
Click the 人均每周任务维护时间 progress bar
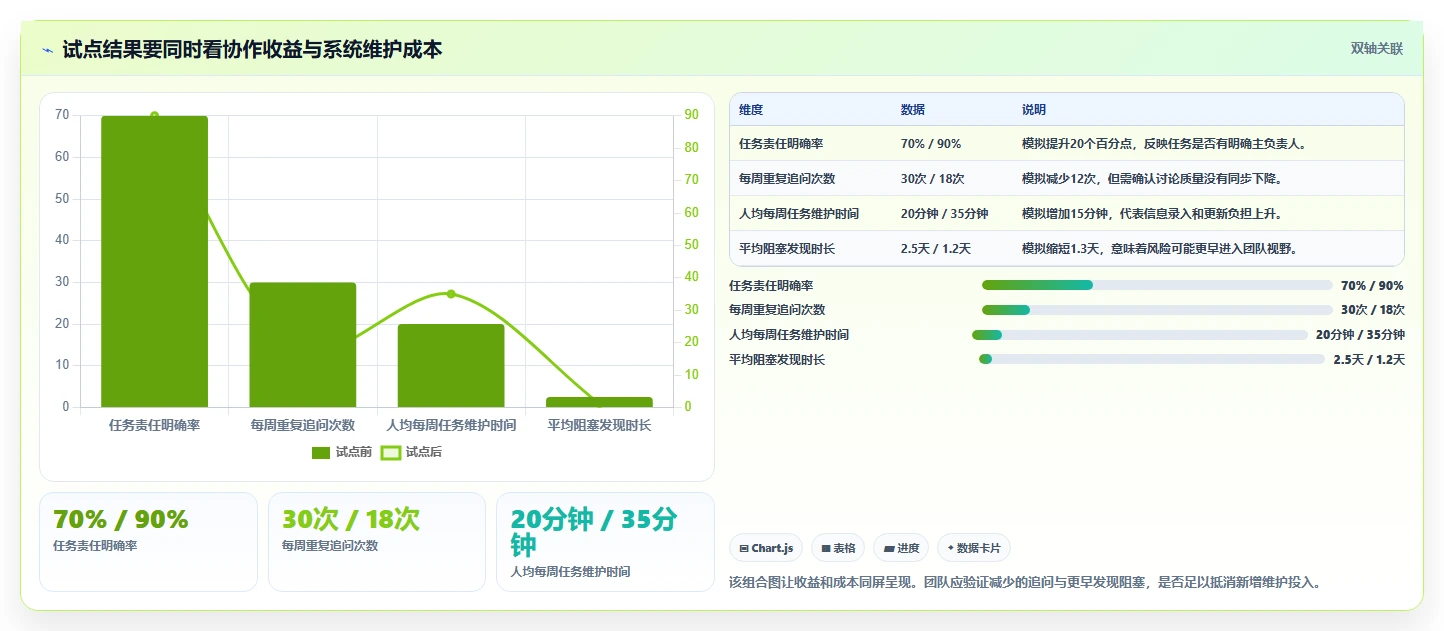pos(1140,335)
